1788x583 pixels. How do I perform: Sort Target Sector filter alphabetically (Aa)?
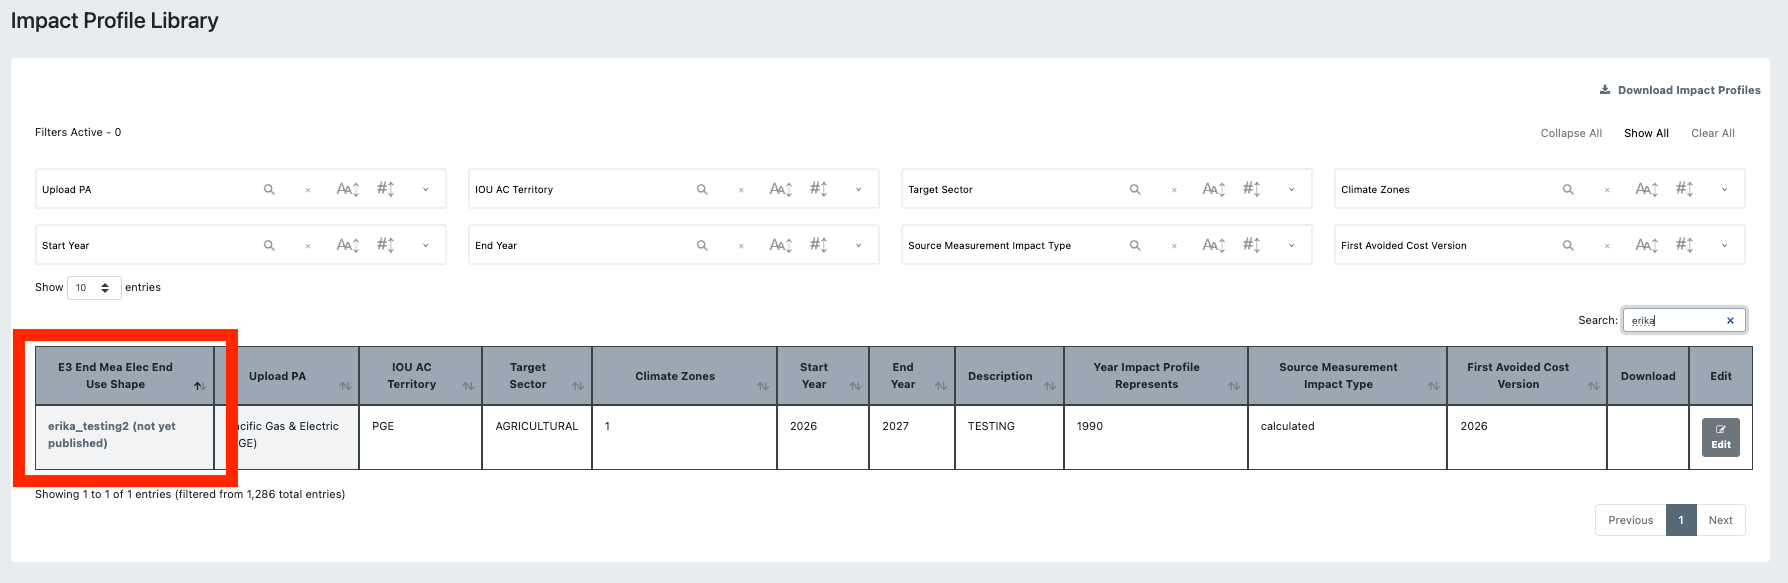coord(1214,189)
